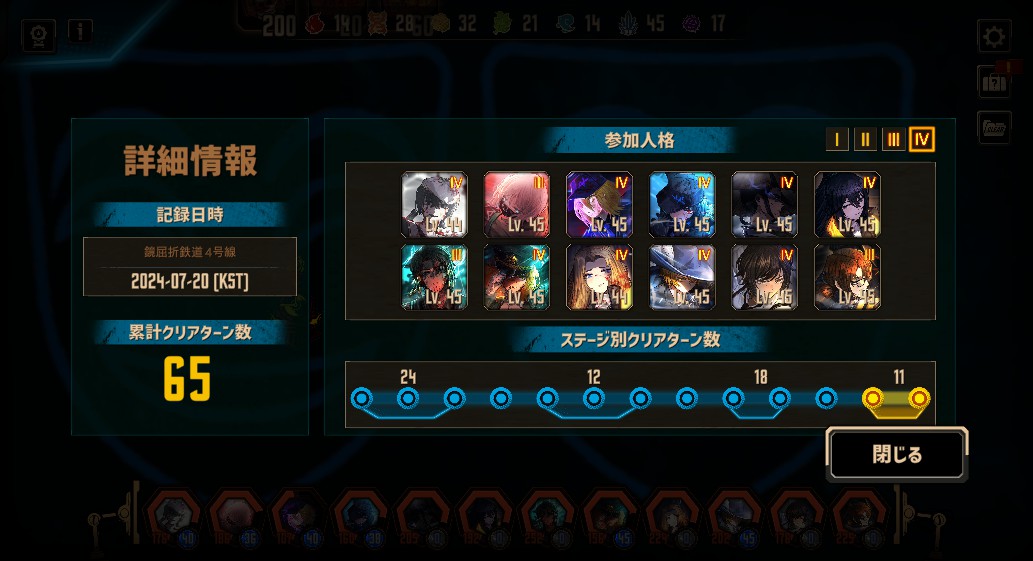
Task: Select the purple witch-hat identity Lv. 45
Action: point(599,205)
